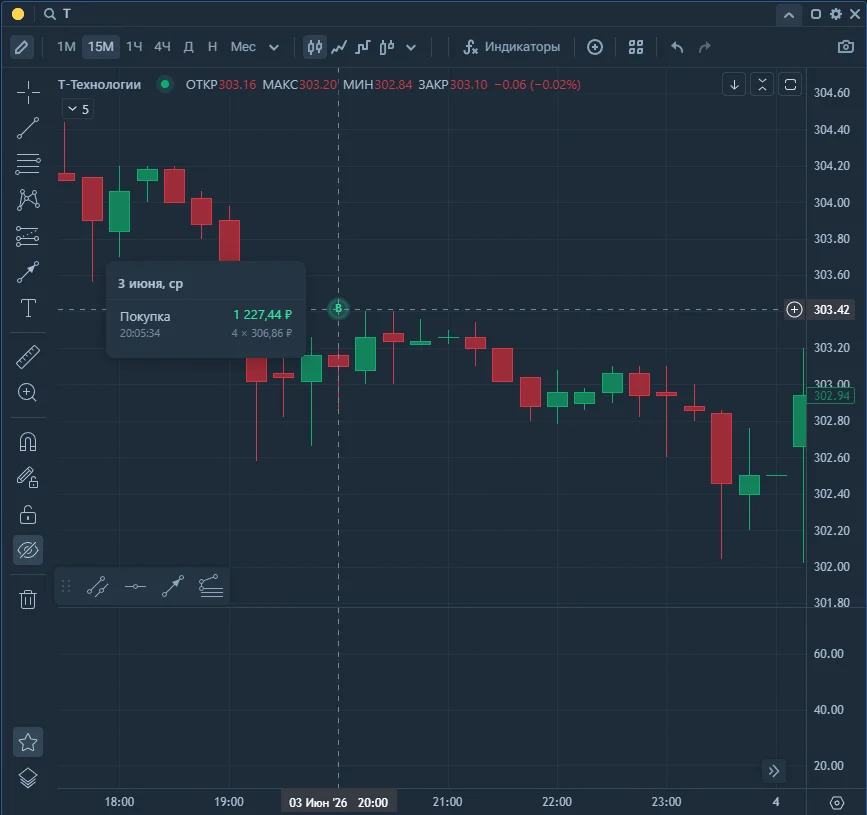Viewport: 867px width, 815px height.
Task: Select the 15M timeframe
Action: 101,47
